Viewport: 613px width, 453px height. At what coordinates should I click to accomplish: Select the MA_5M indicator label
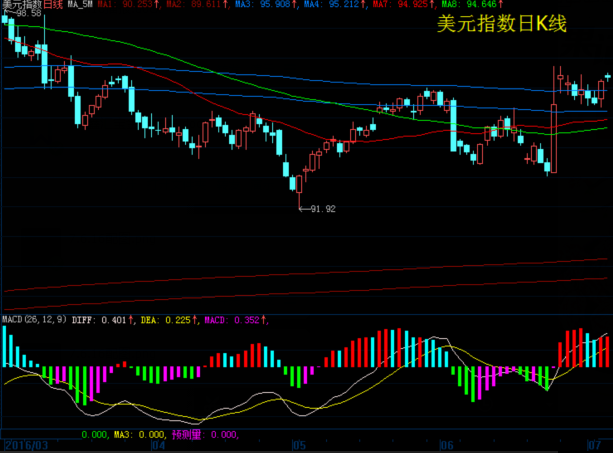click(x=80, y=5)
